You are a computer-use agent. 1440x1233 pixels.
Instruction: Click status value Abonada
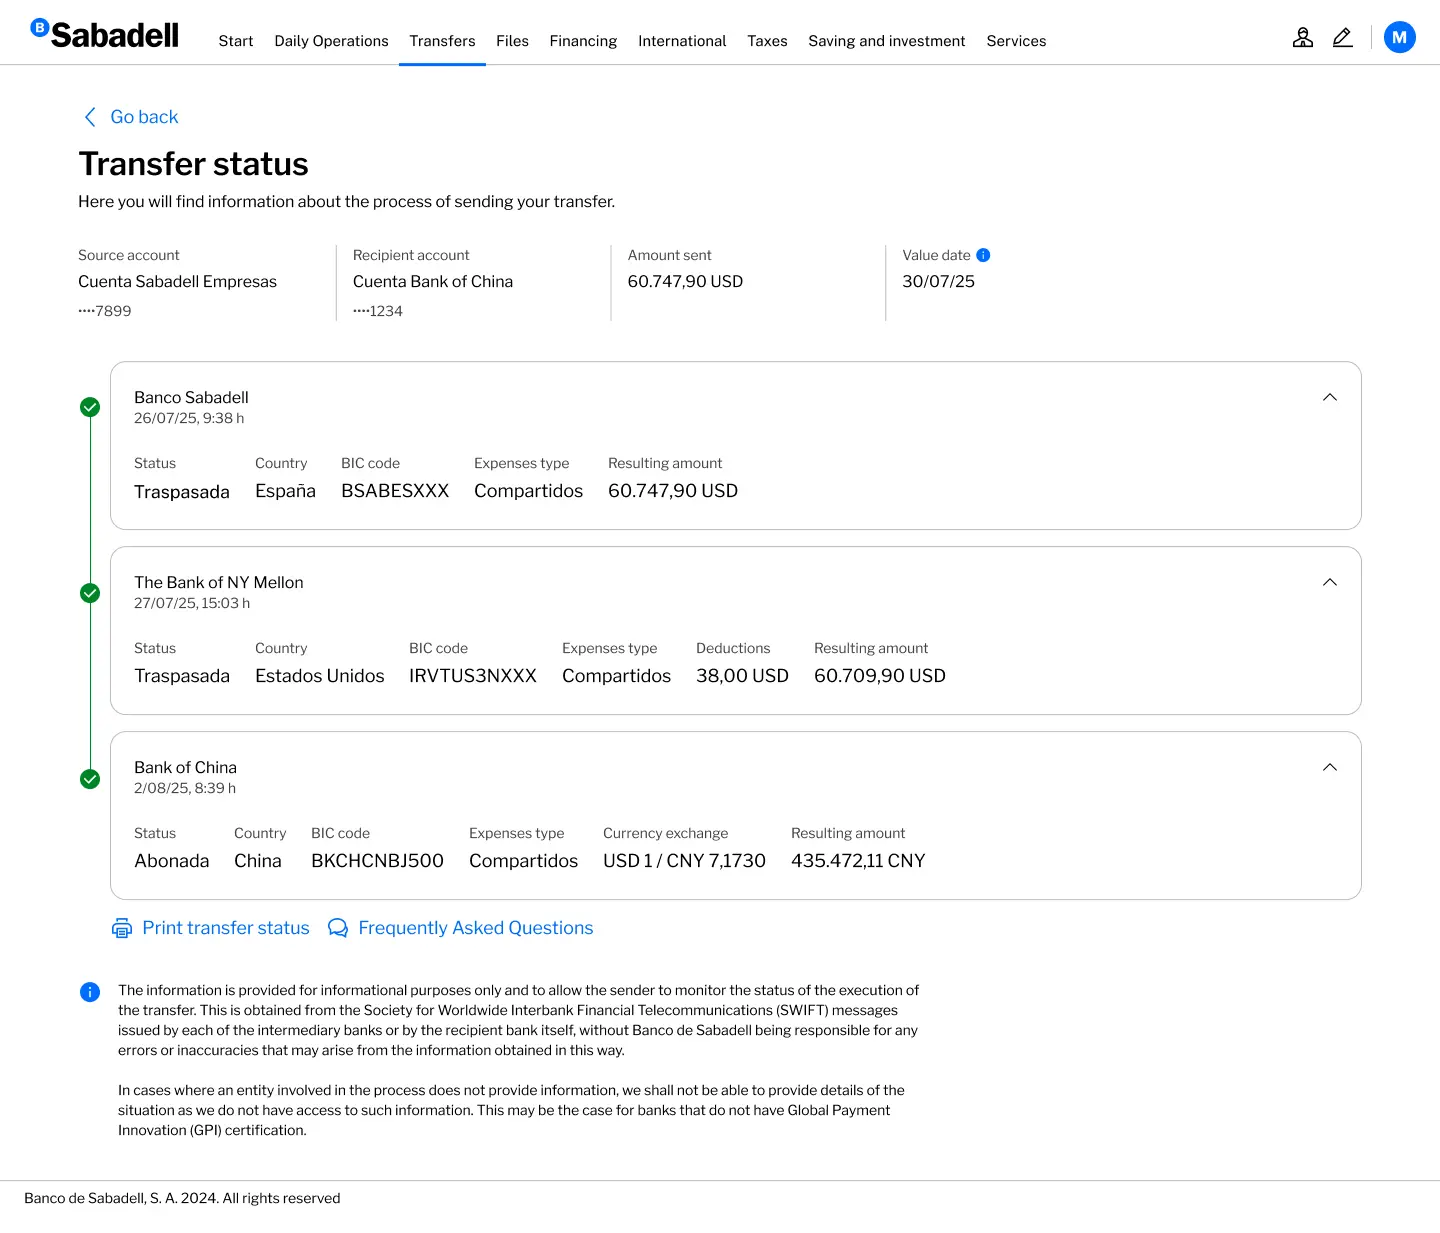[171, 861]
